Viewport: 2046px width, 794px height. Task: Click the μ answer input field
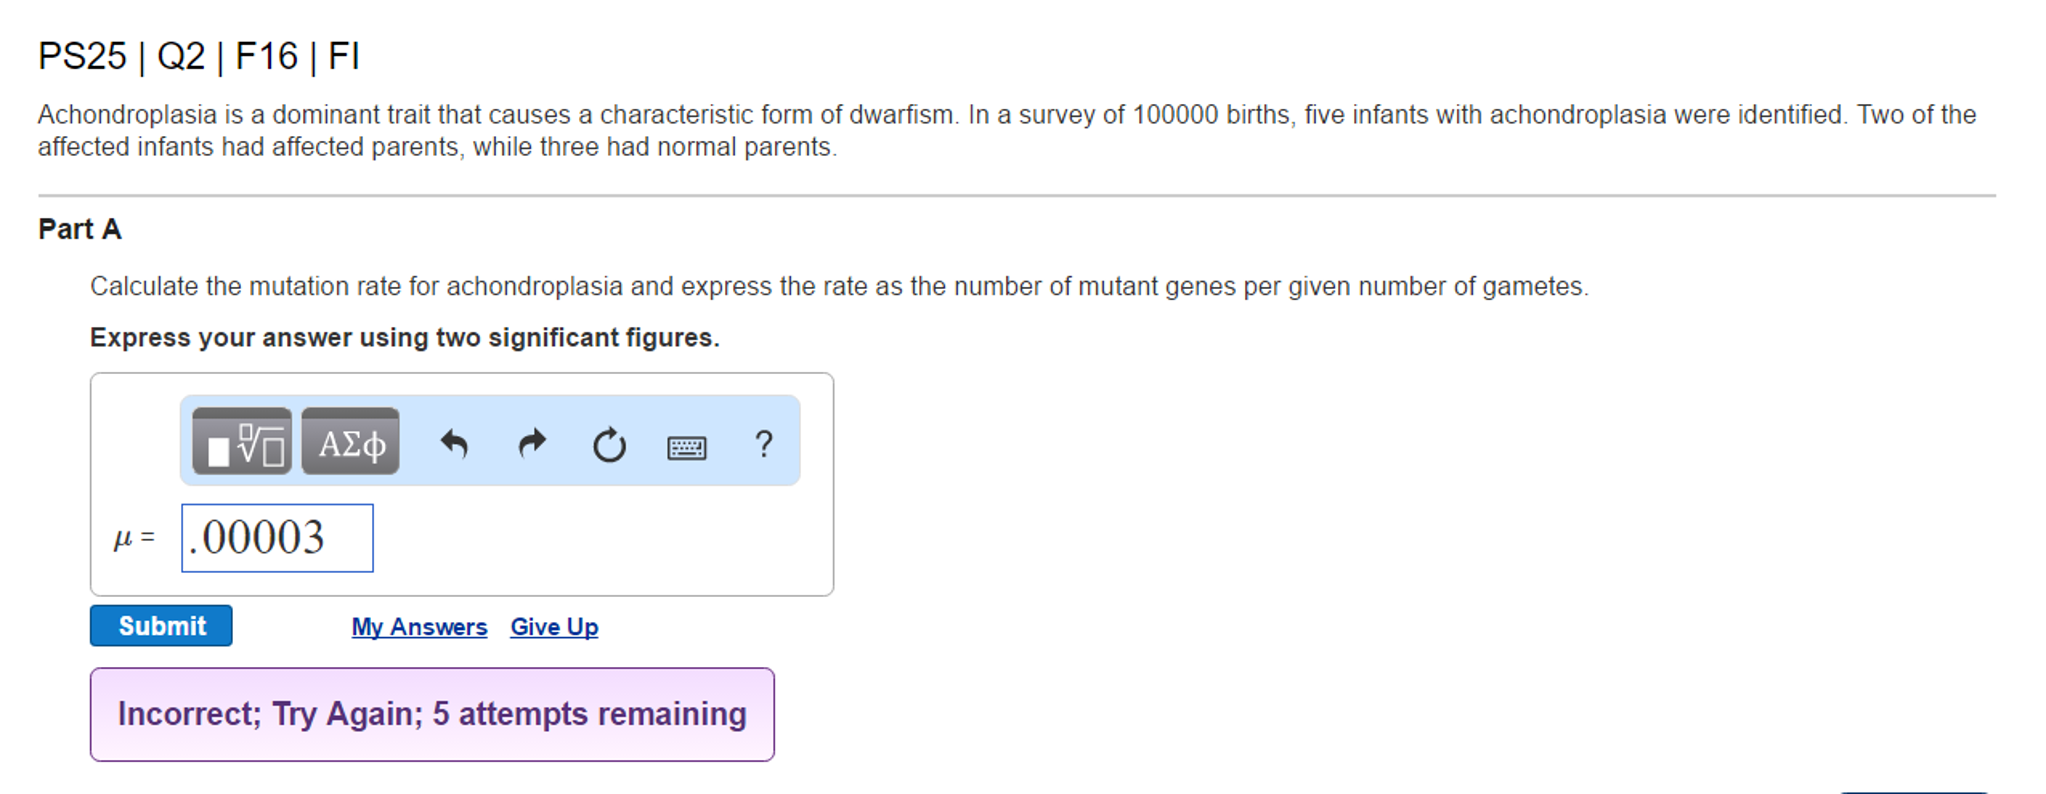pos(277,538)
